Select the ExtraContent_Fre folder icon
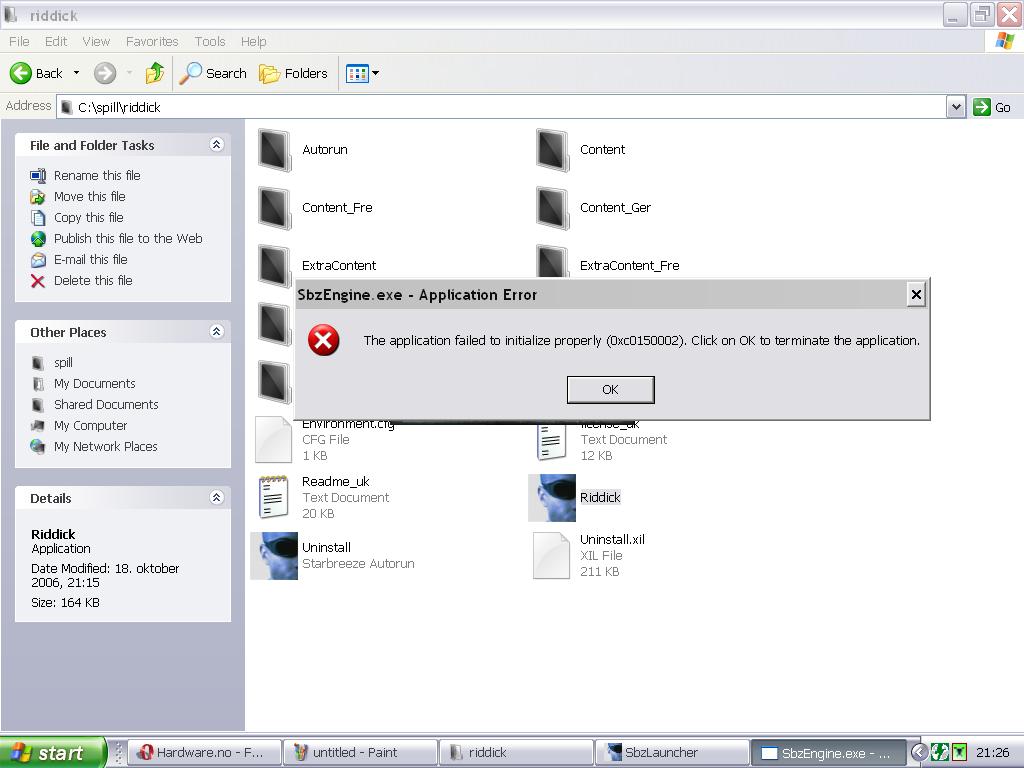 (x=552, y=261)
